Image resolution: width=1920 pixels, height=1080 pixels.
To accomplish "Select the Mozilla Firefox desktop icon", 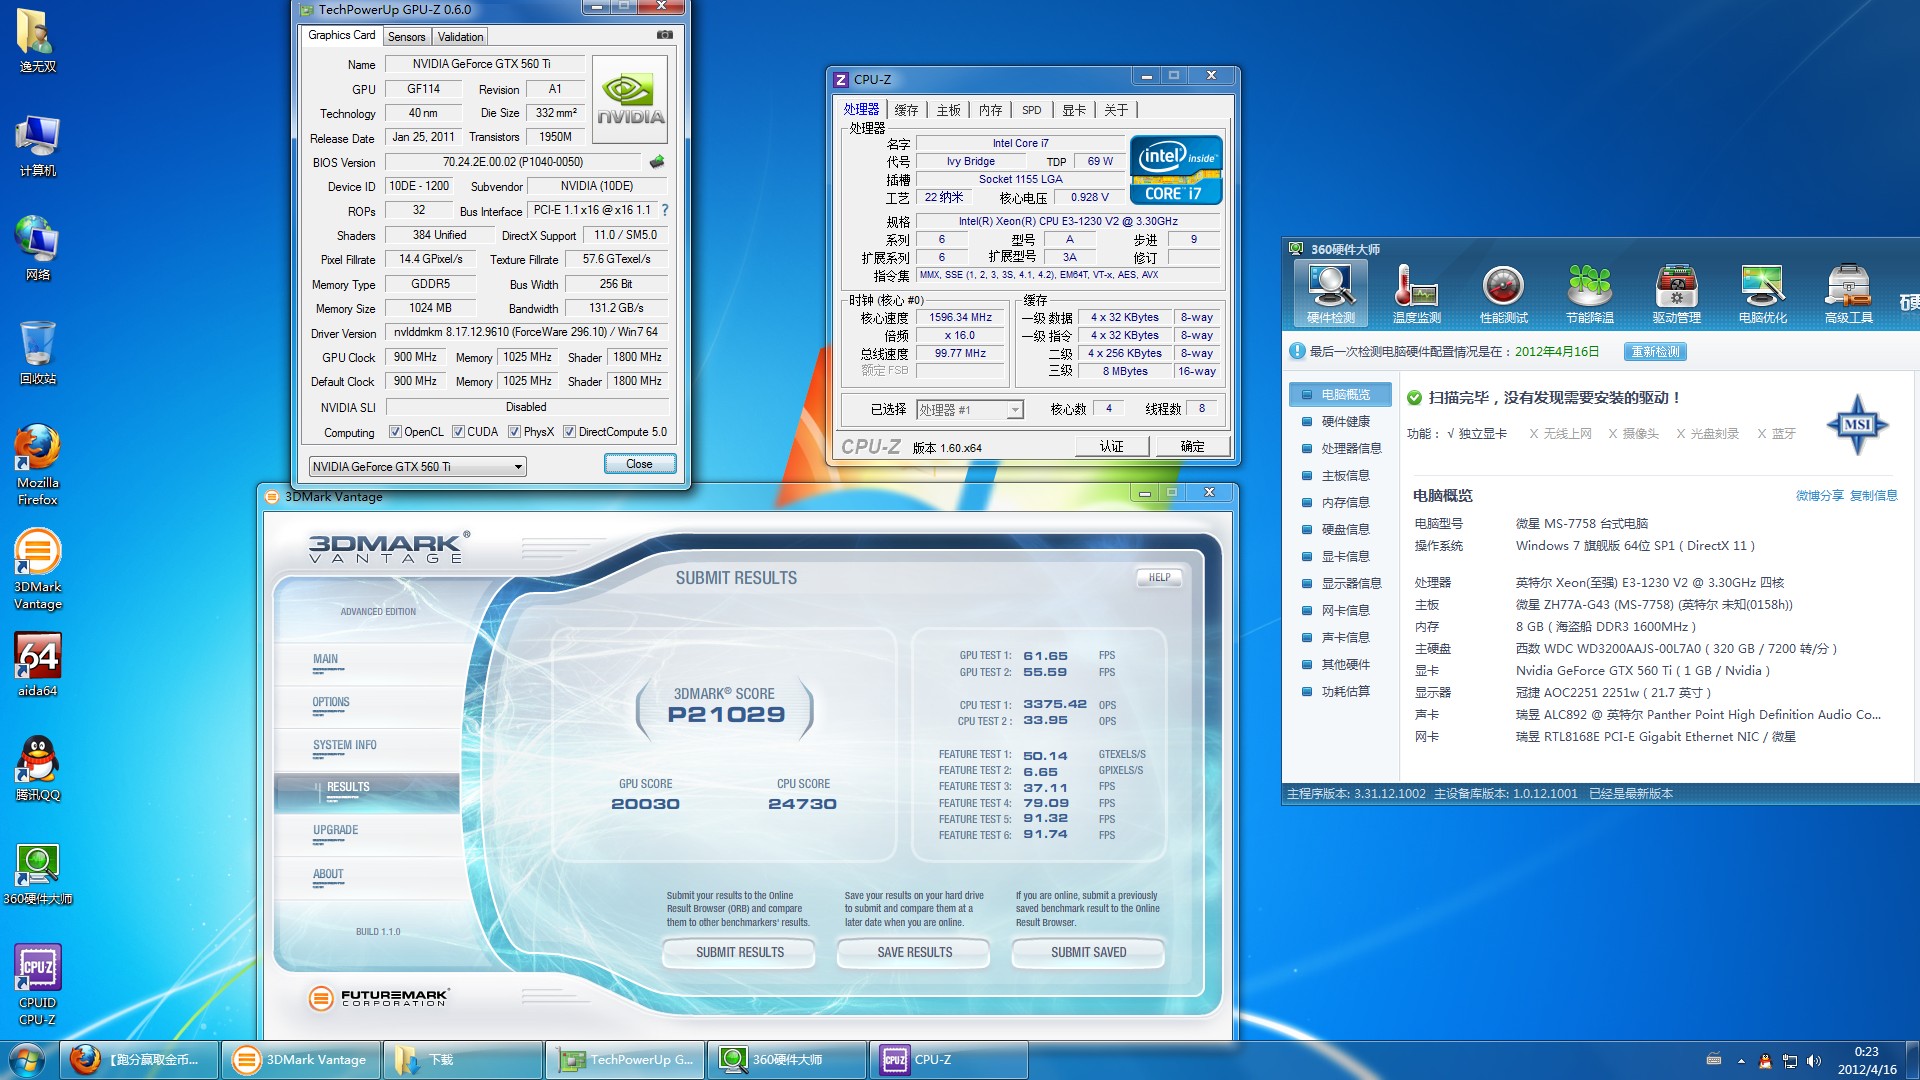I will point(37,465).
